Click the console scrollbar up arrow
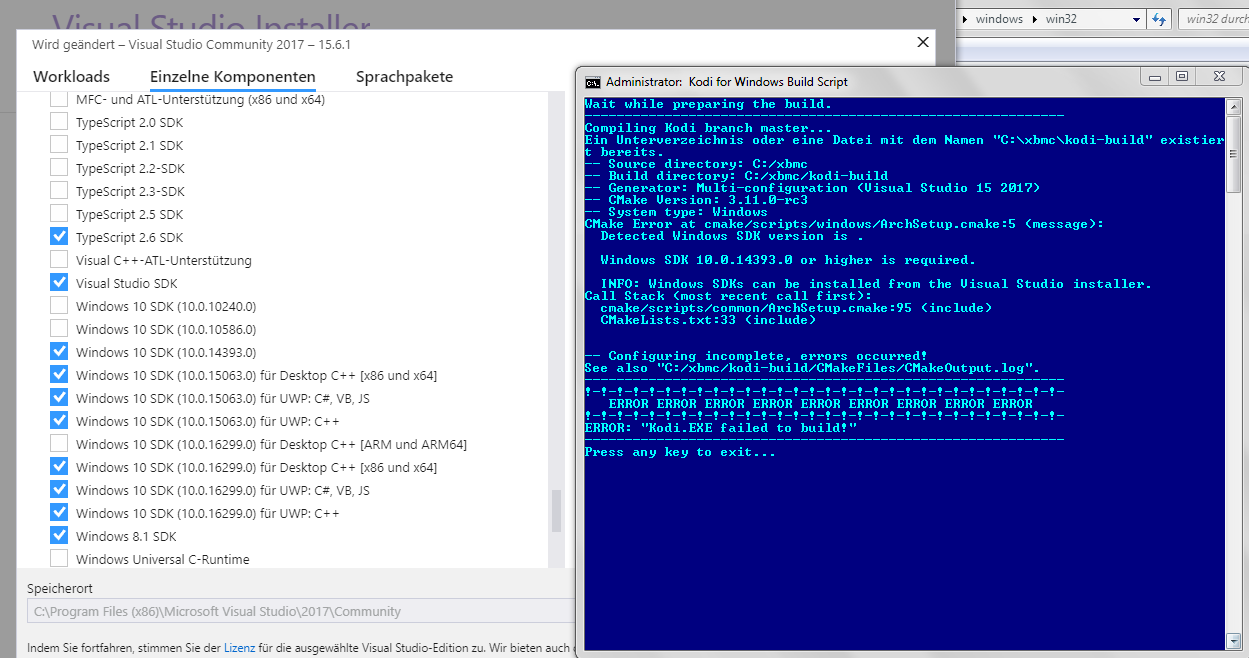Image resolution: width=1249 pixels, height=658 pixels. point(1233,105)
